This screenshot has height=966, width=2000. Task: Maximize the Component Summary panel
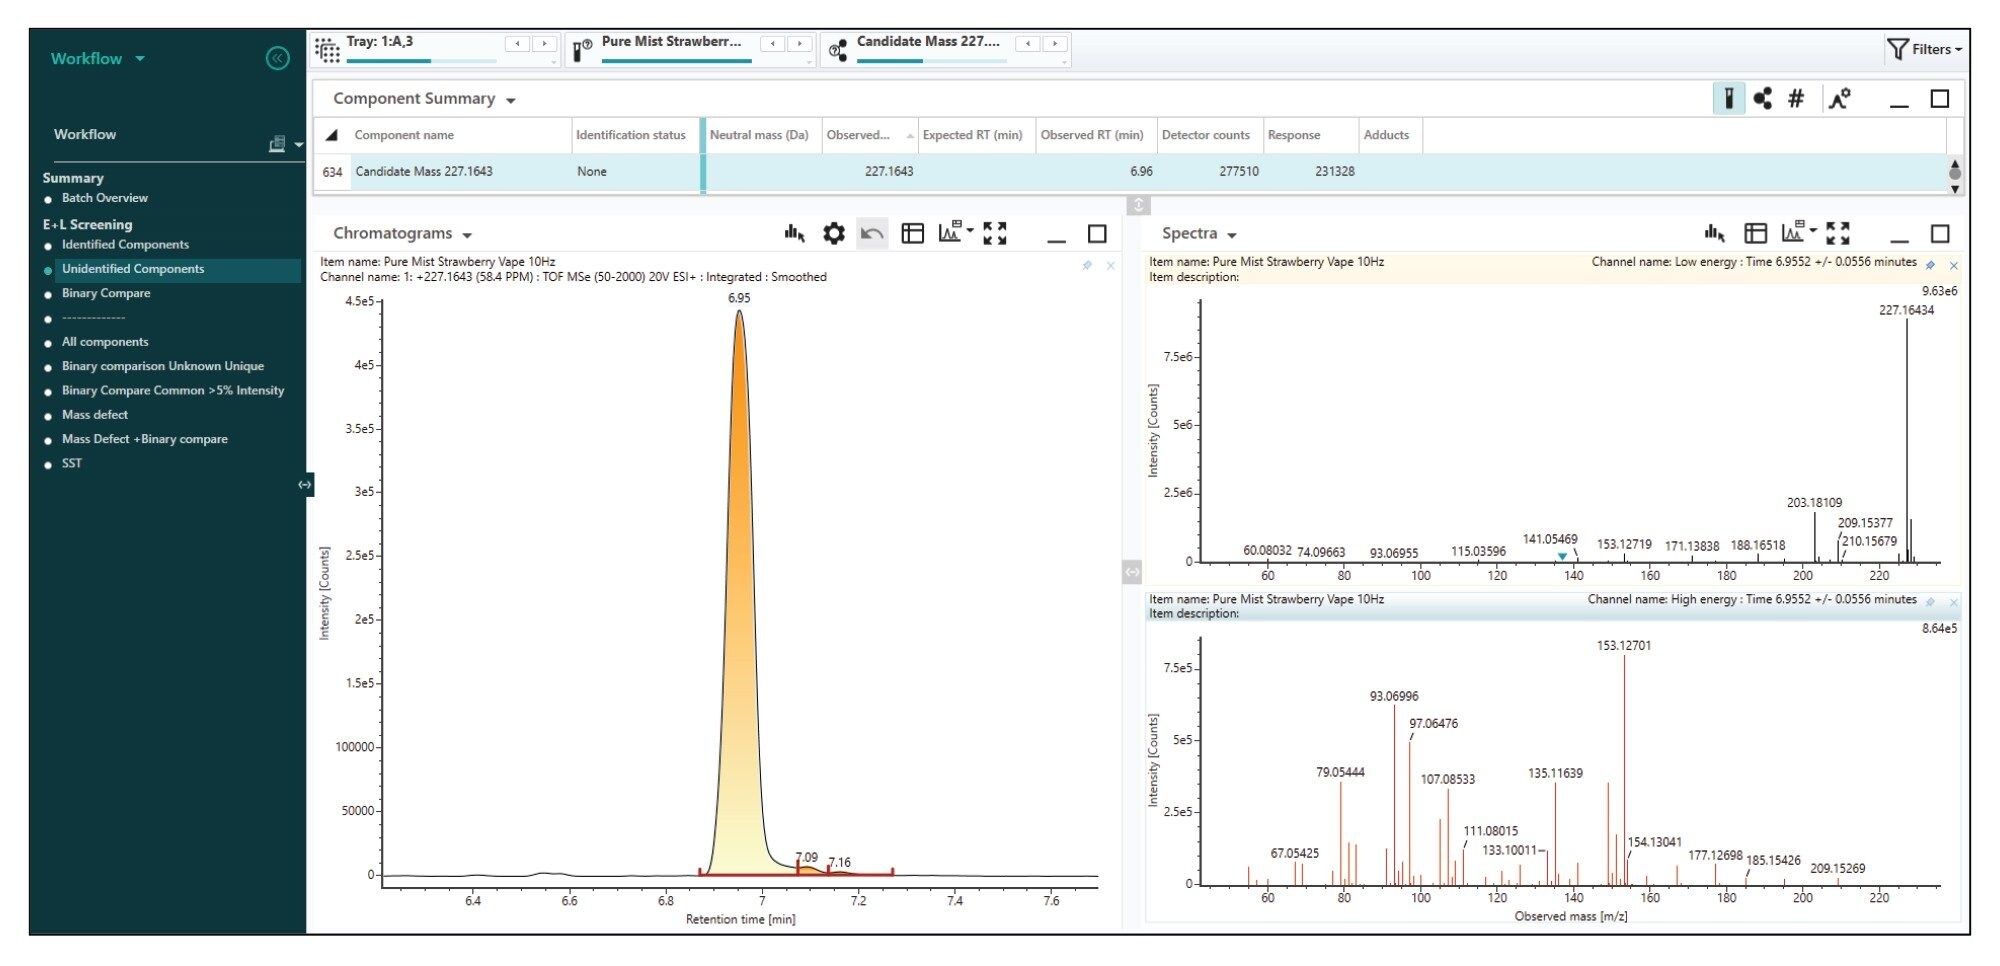pyautogui.click(x=1940, y=98)
